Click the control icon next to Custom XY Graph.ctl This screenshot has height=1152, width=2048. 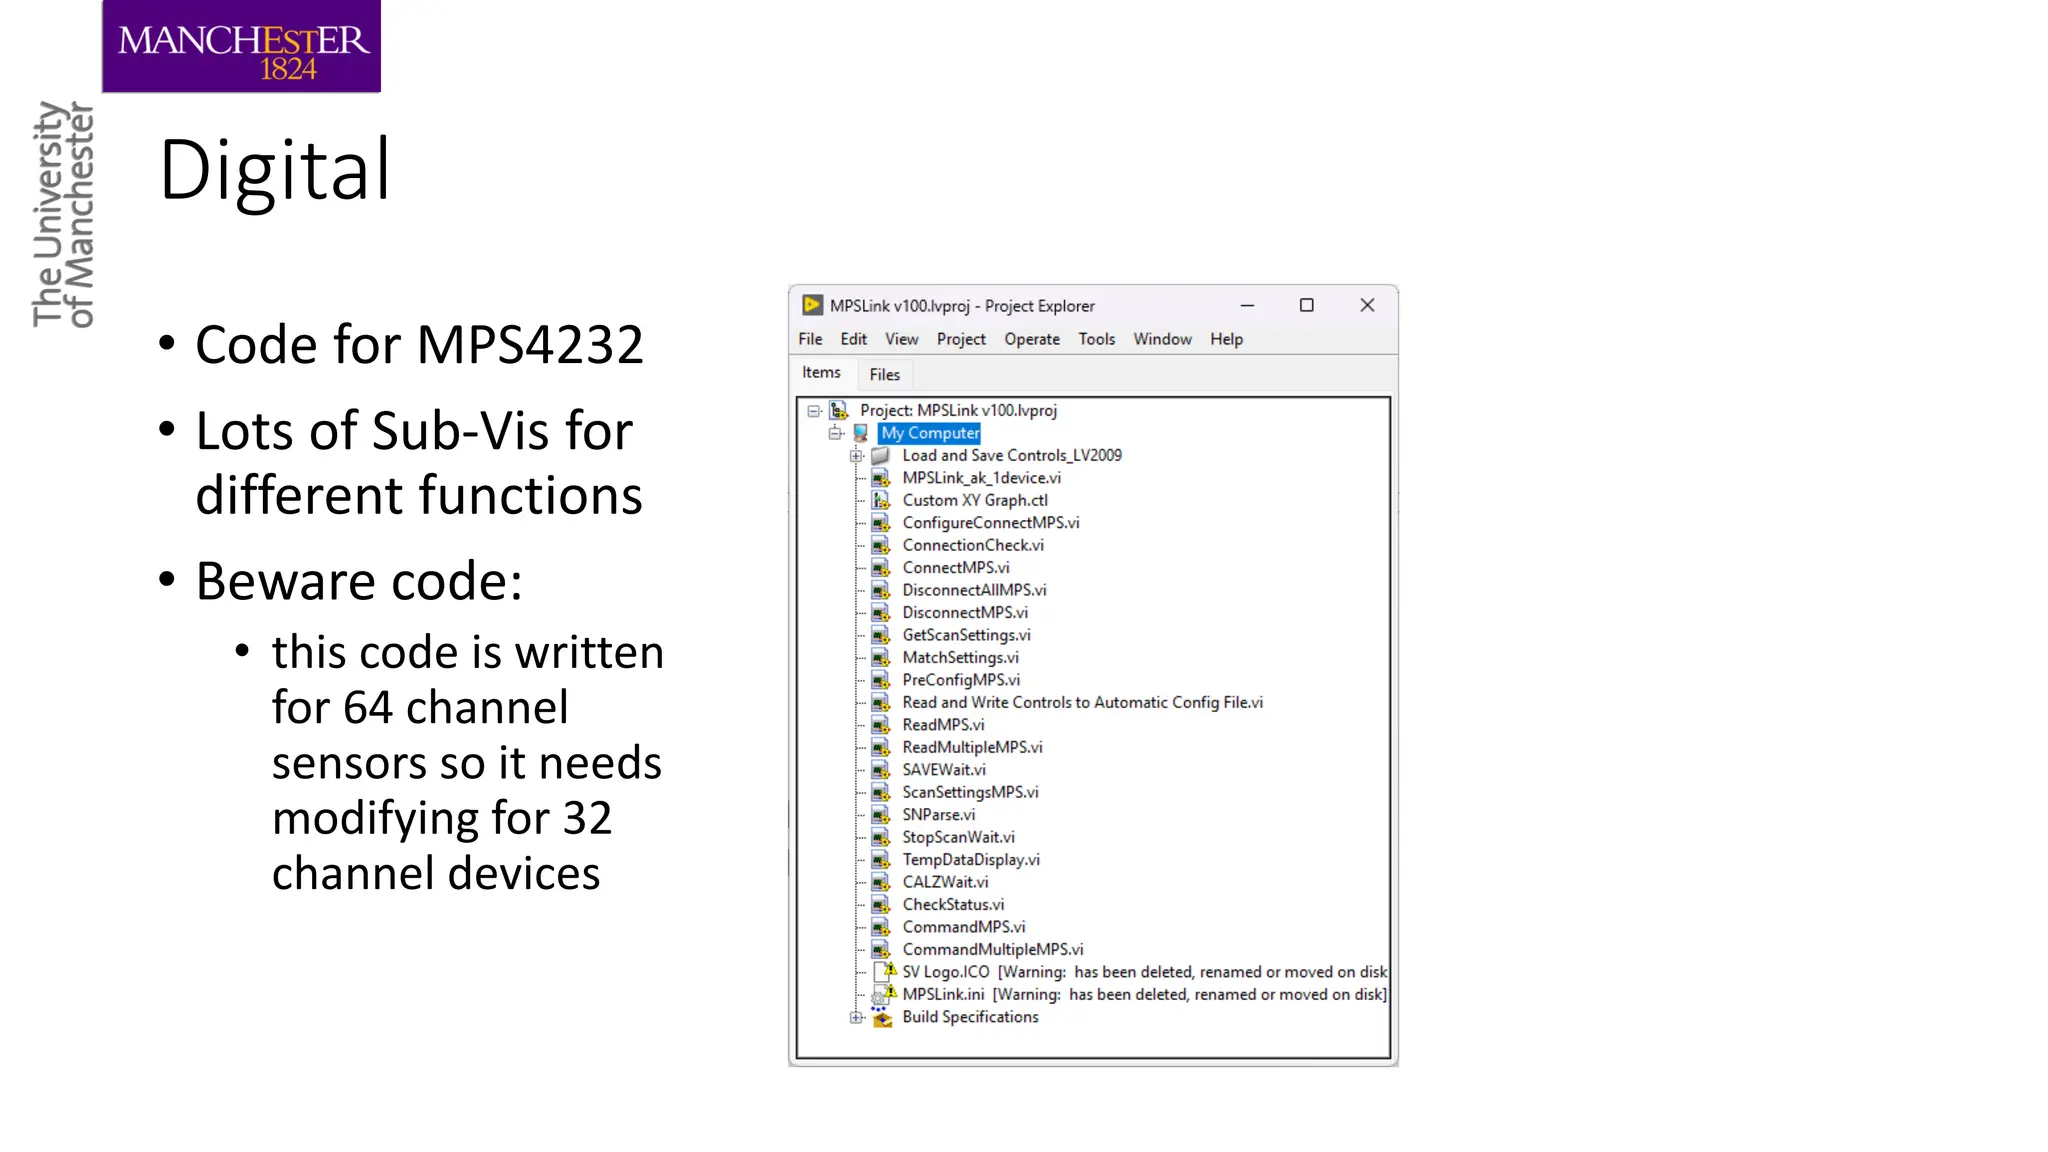pyautogui.click(x=881, y=500)
